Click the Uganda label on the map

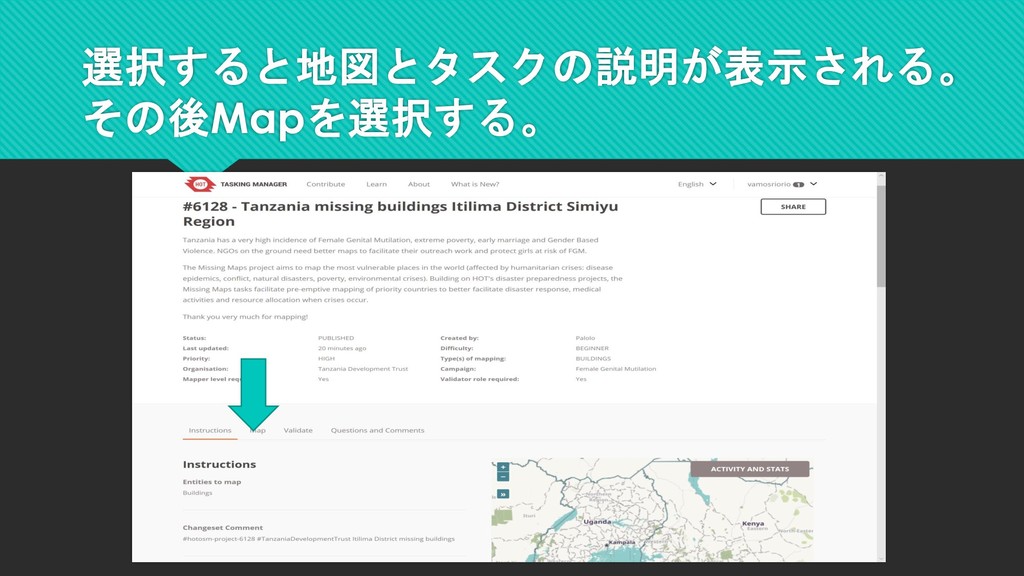coord(597,522)
